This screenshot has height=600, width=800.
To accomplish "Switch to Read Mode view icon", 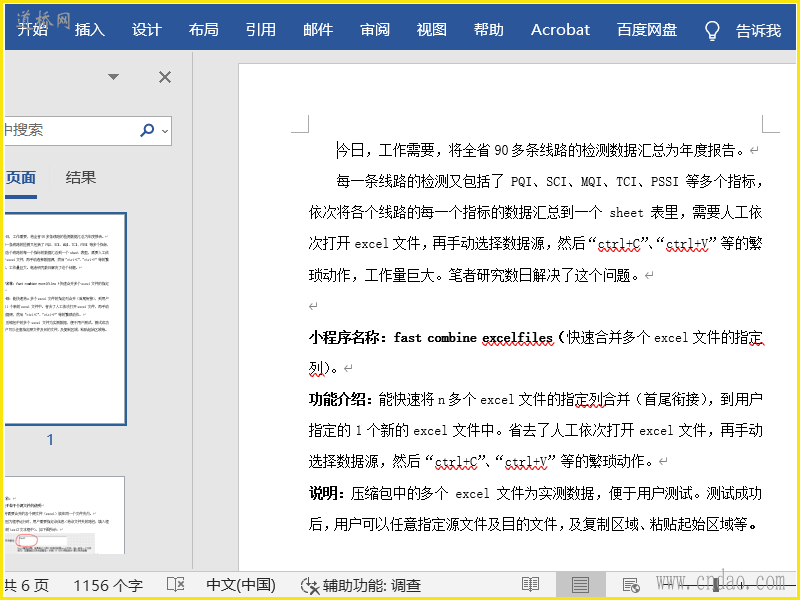I will tap(530, 585).
